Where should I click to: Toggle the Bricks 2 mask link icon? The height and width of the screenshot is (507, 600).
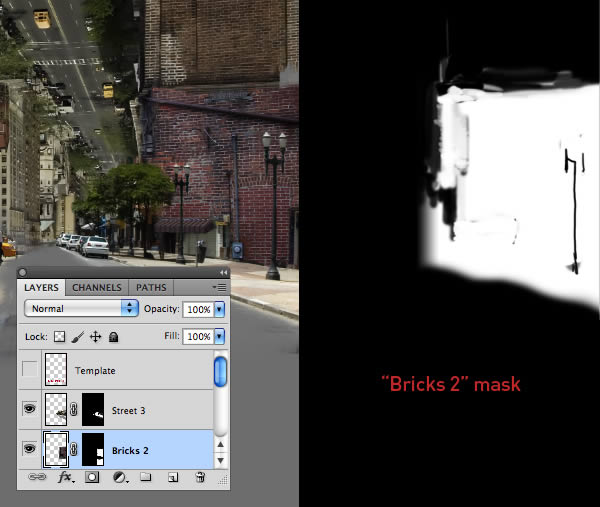[74, 449]
